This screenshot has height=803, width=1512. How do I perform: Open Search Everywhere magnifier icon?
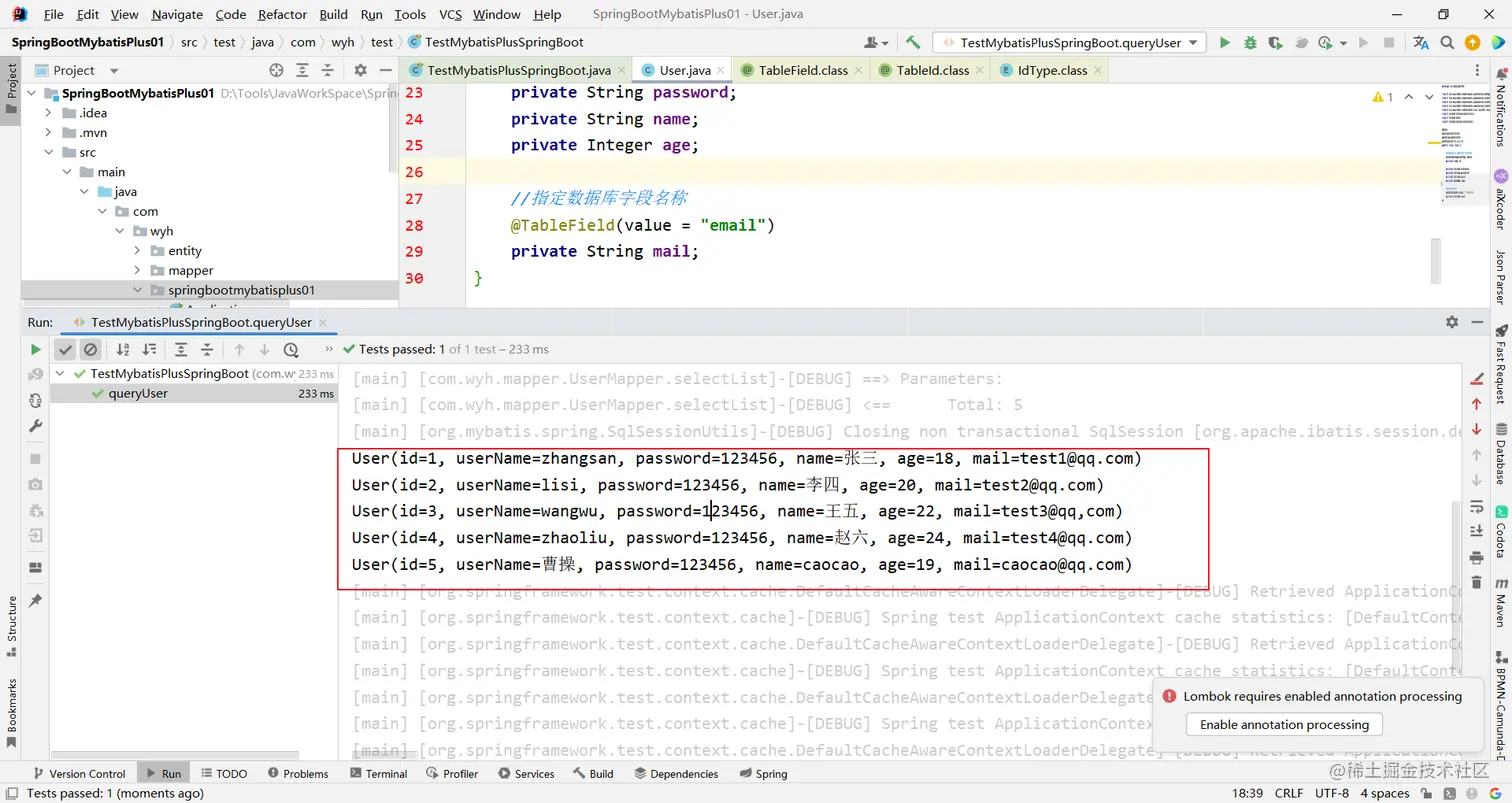[1447, 42]
